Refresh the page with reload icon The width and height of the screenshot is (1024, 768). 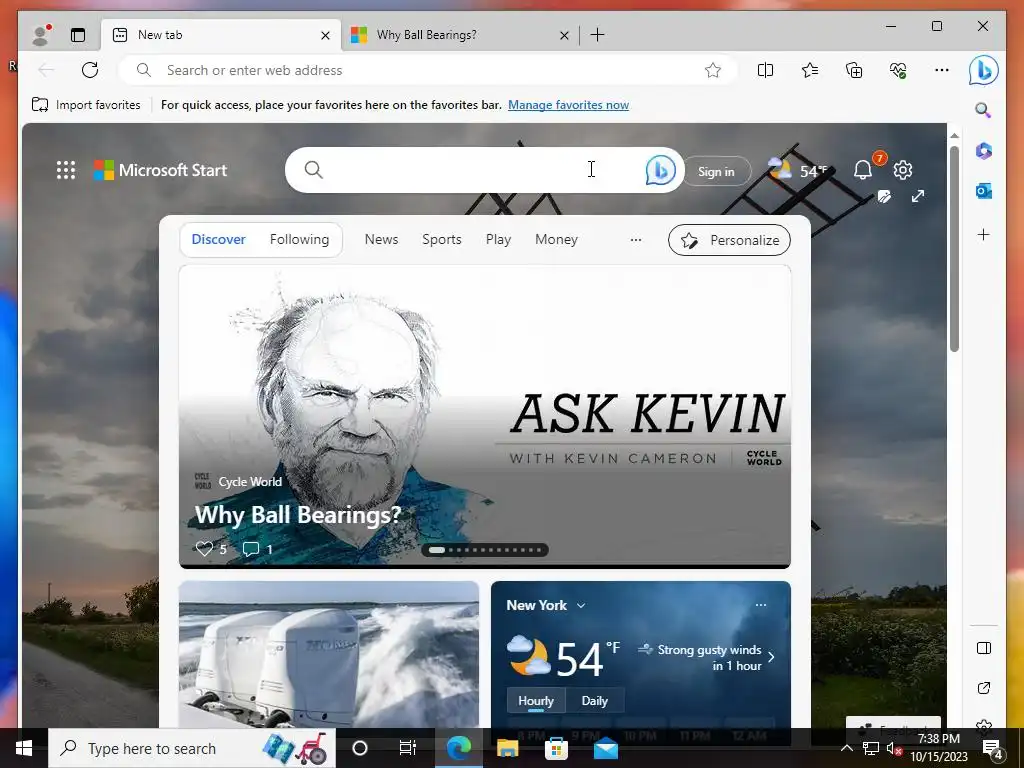coord(90,70)
